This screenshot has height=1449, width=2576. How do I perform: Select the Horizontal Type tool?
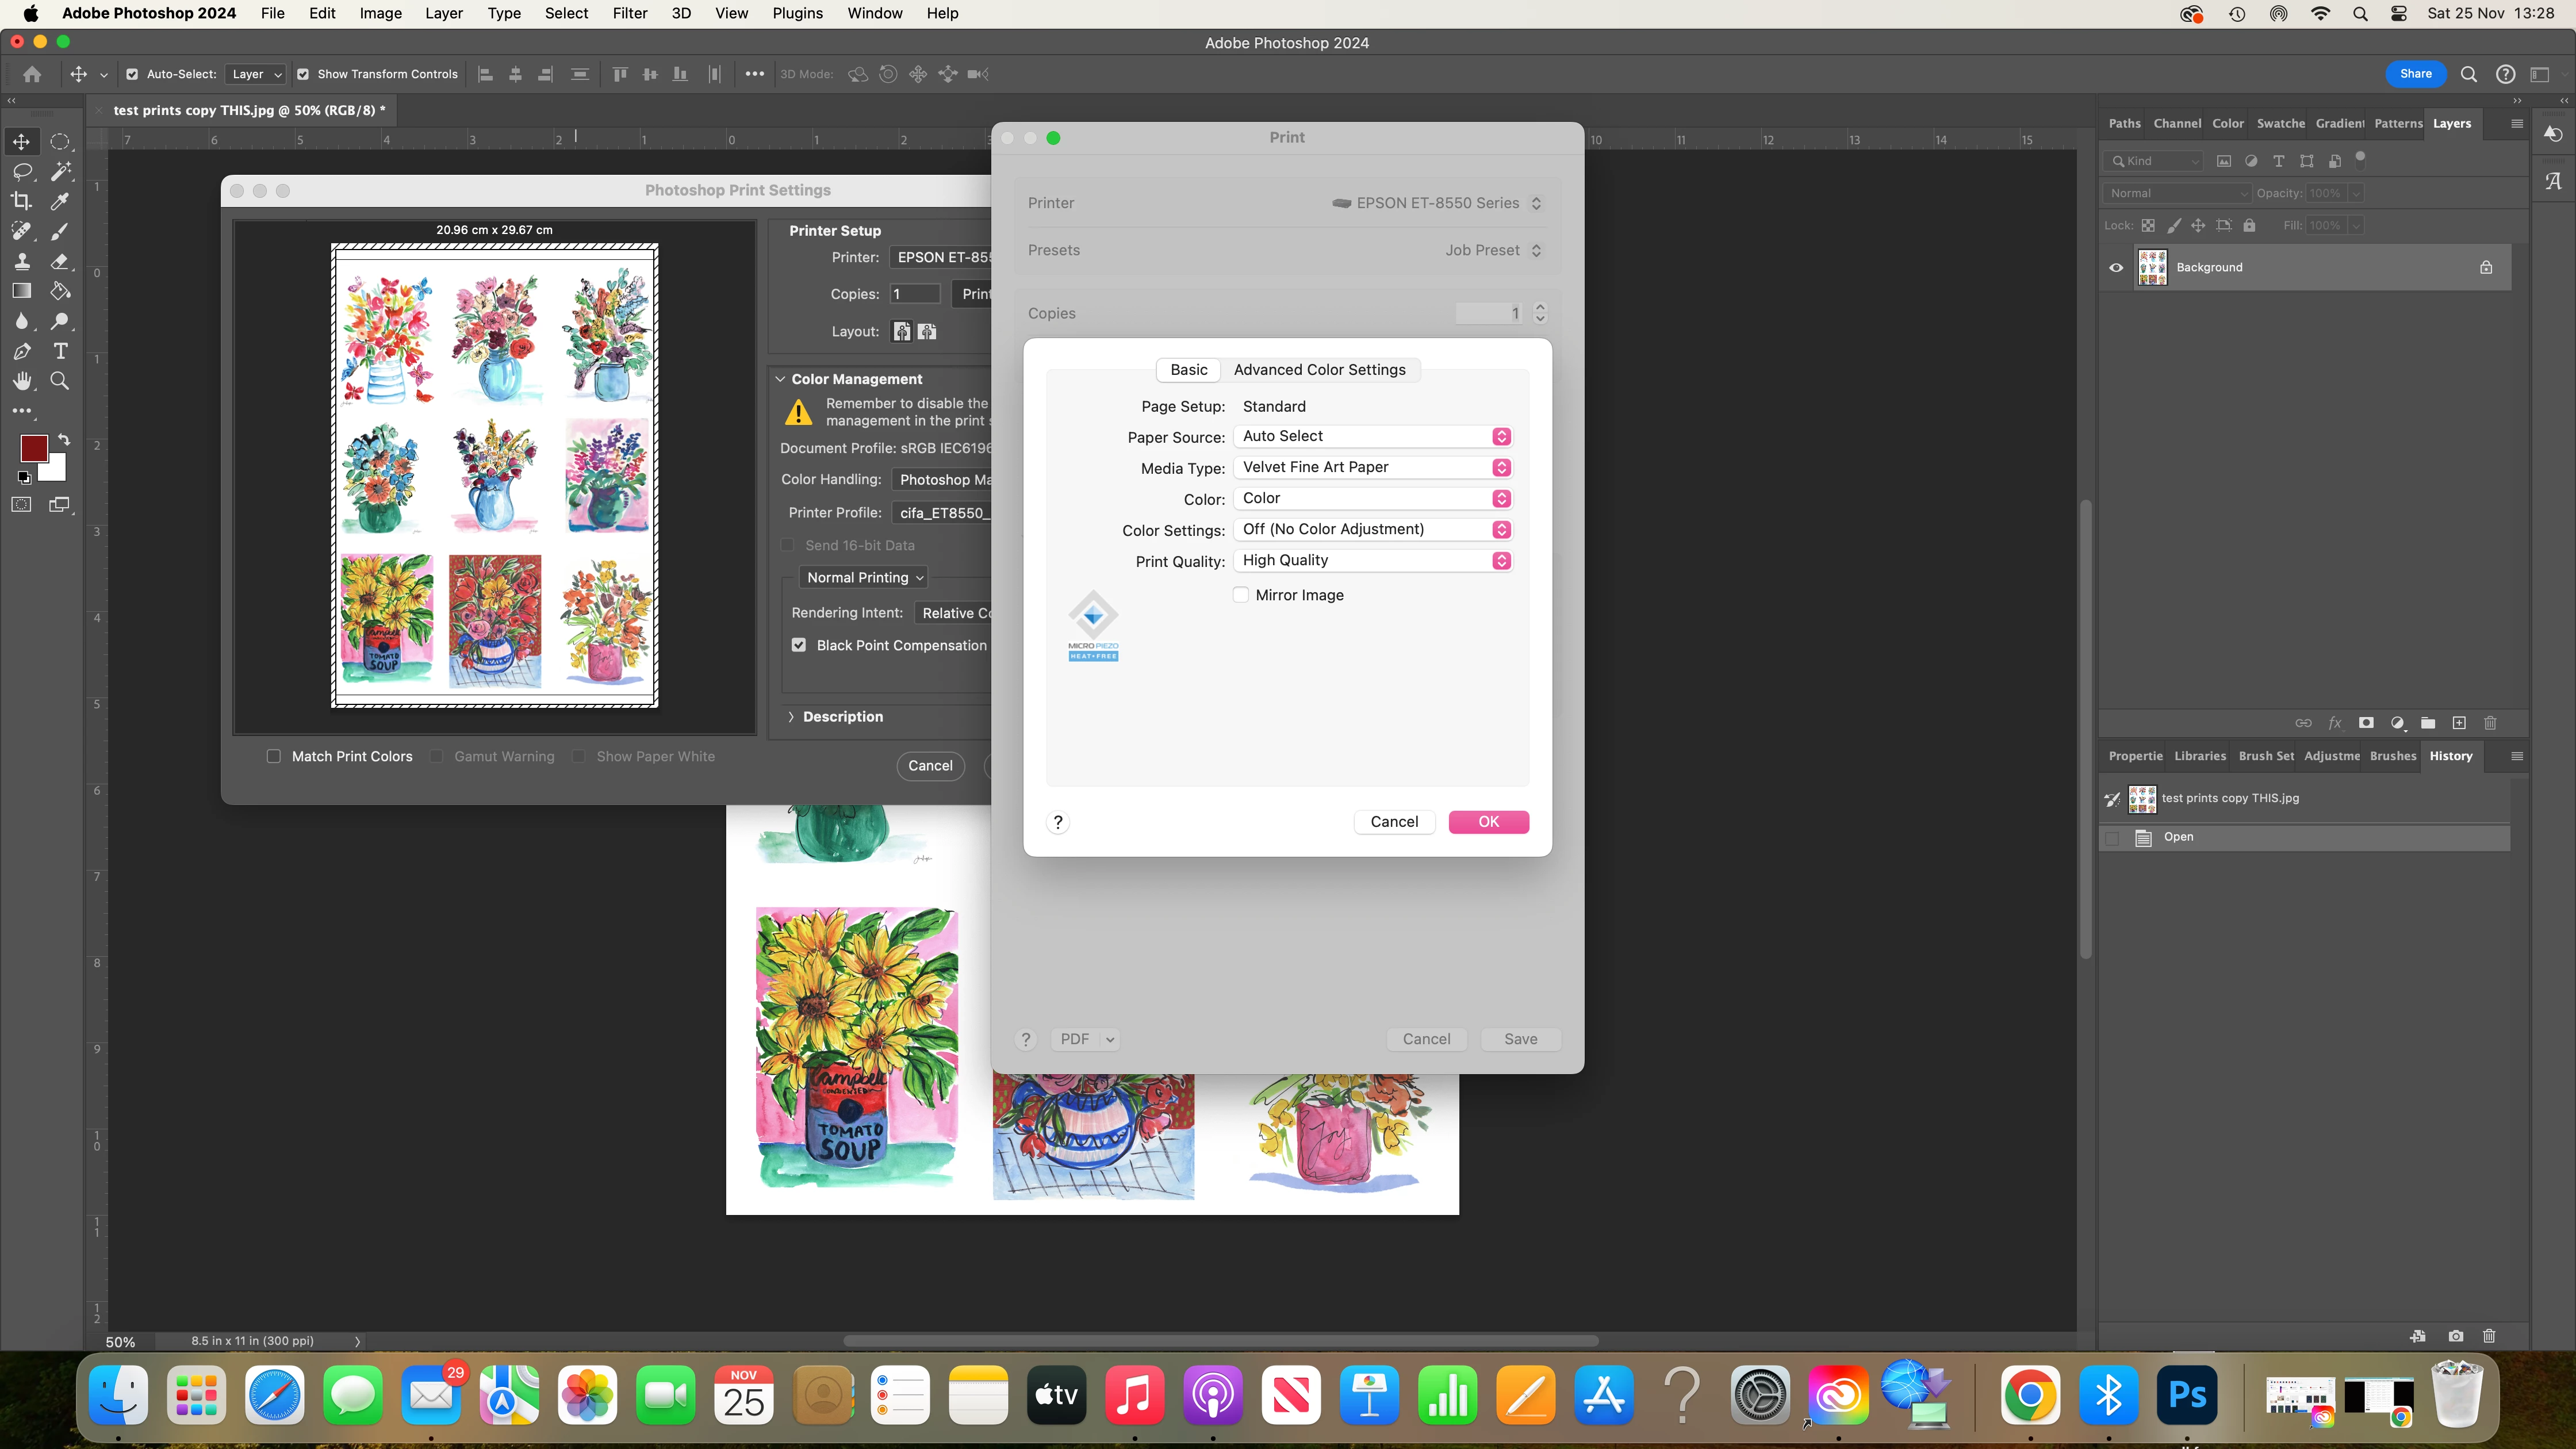pyautogui.click(x=60, y=351)
